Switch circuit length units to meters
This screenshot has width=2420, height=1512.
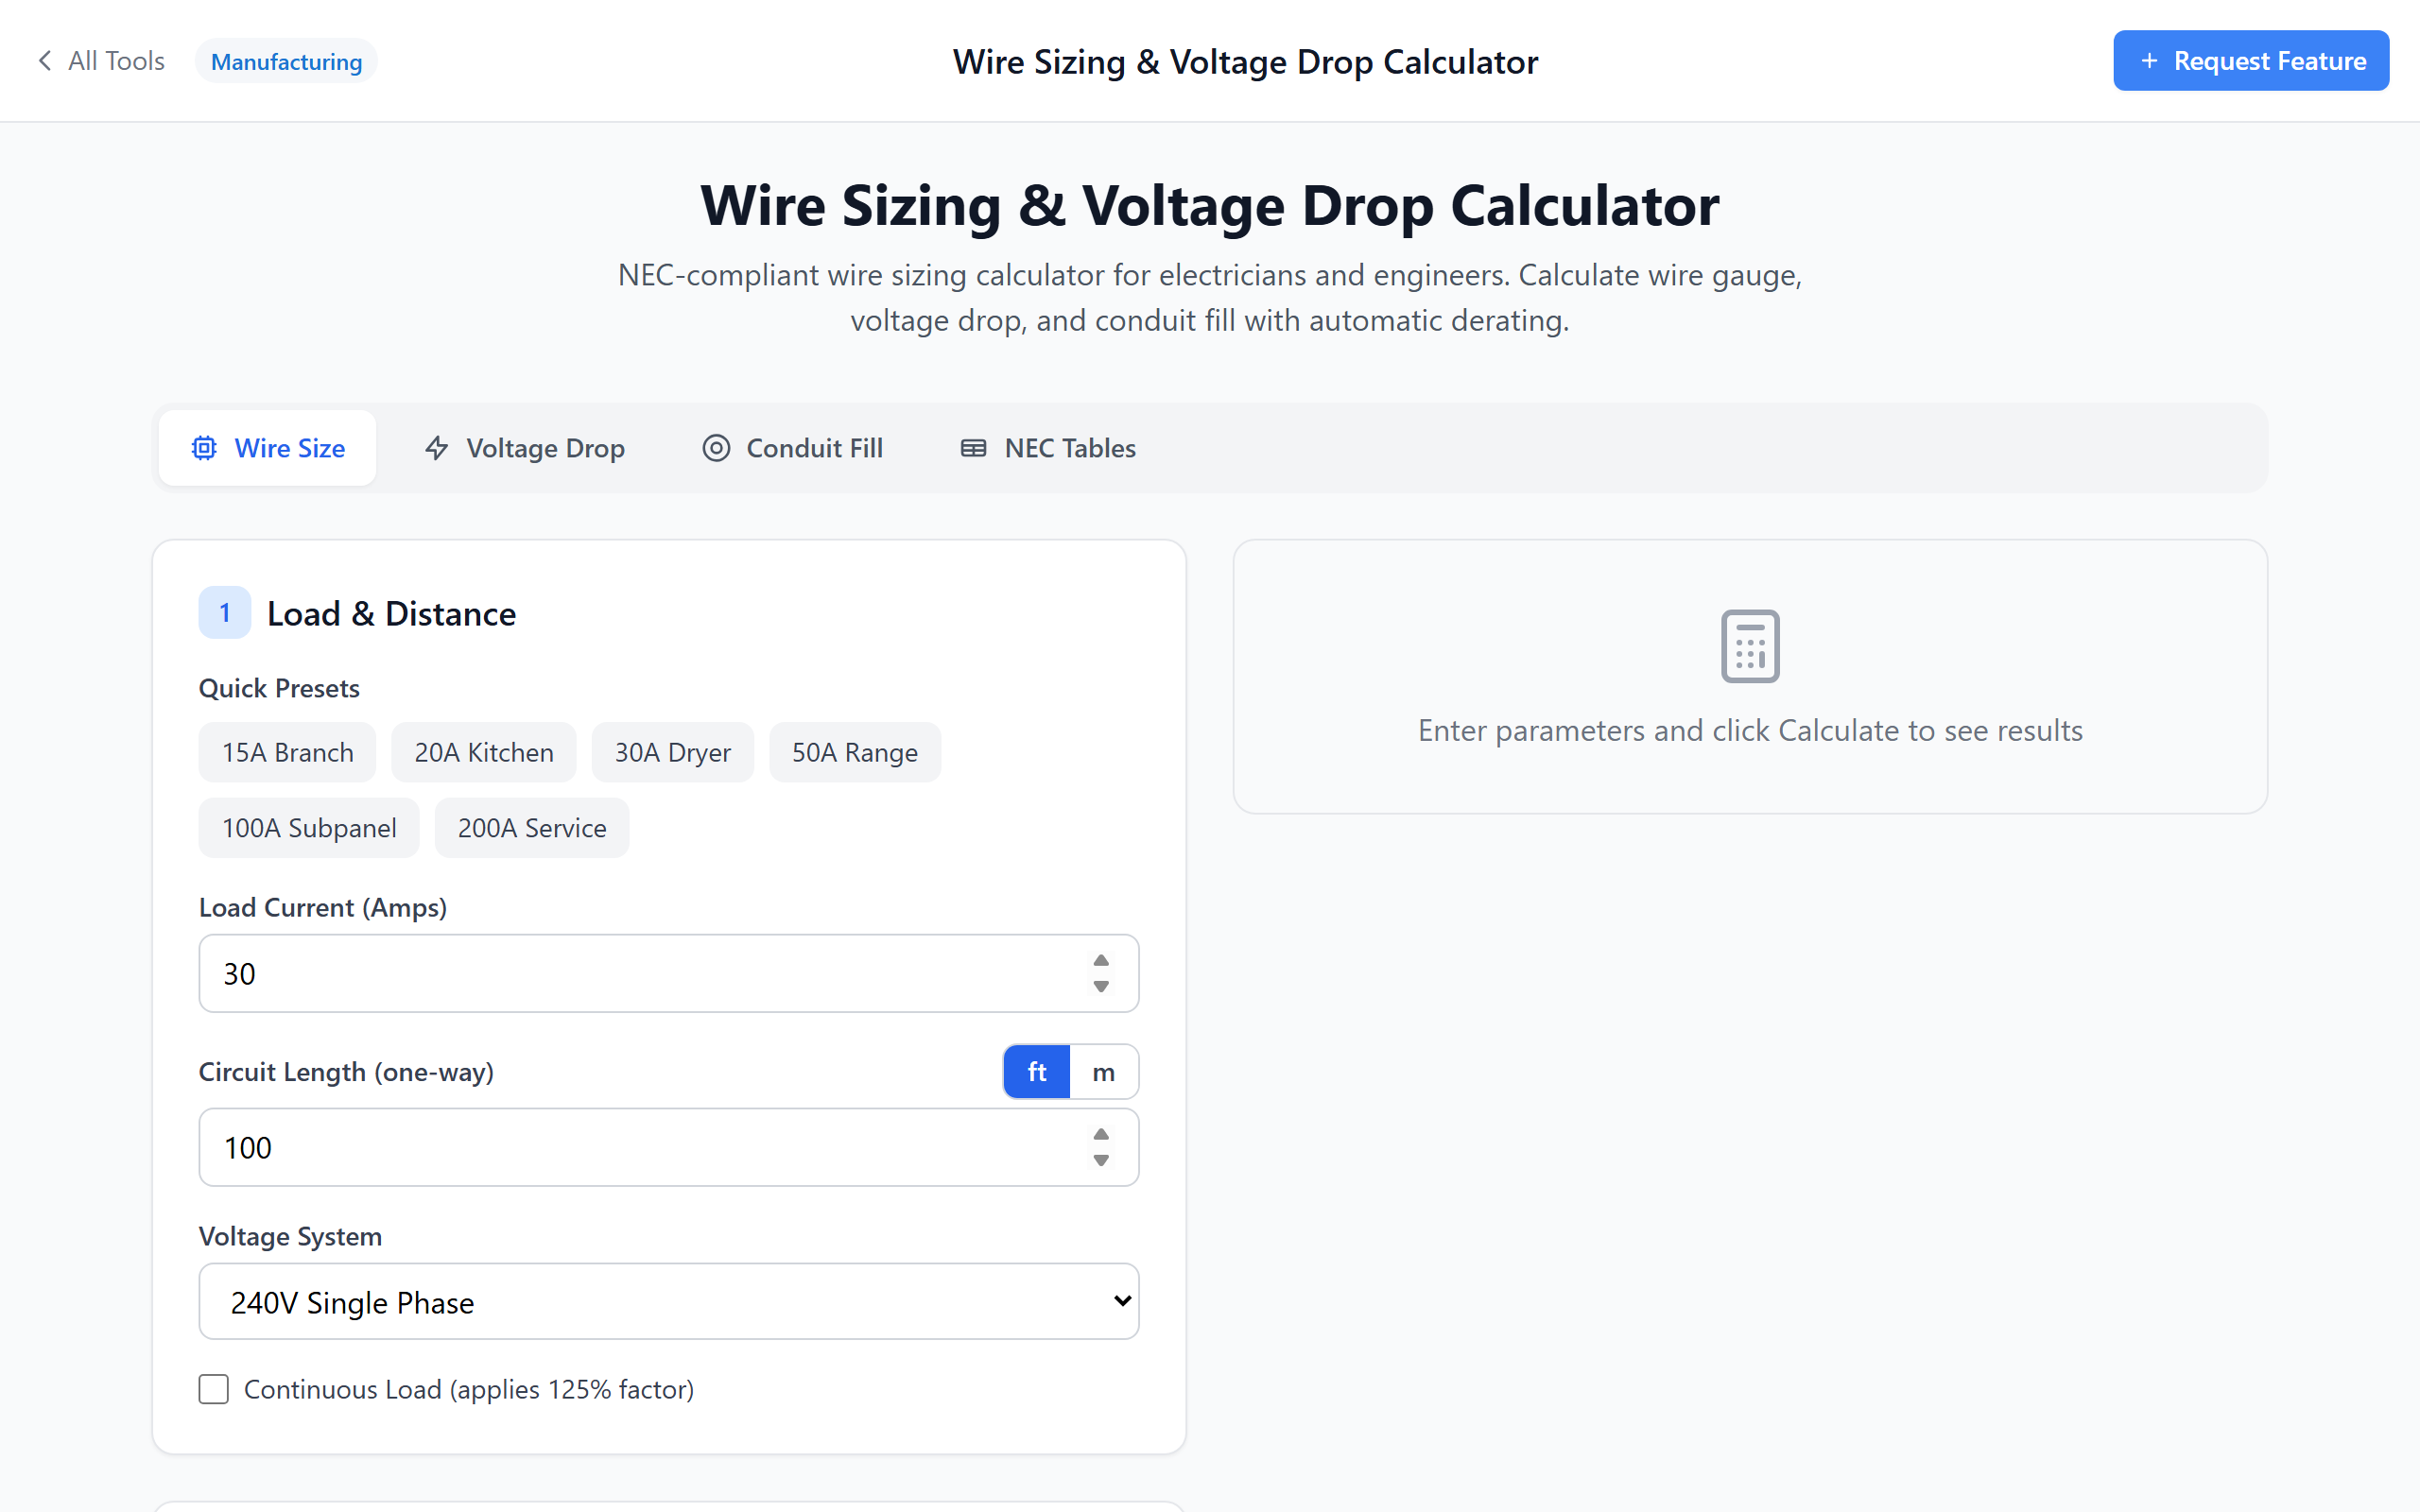click(1103, 1071)
